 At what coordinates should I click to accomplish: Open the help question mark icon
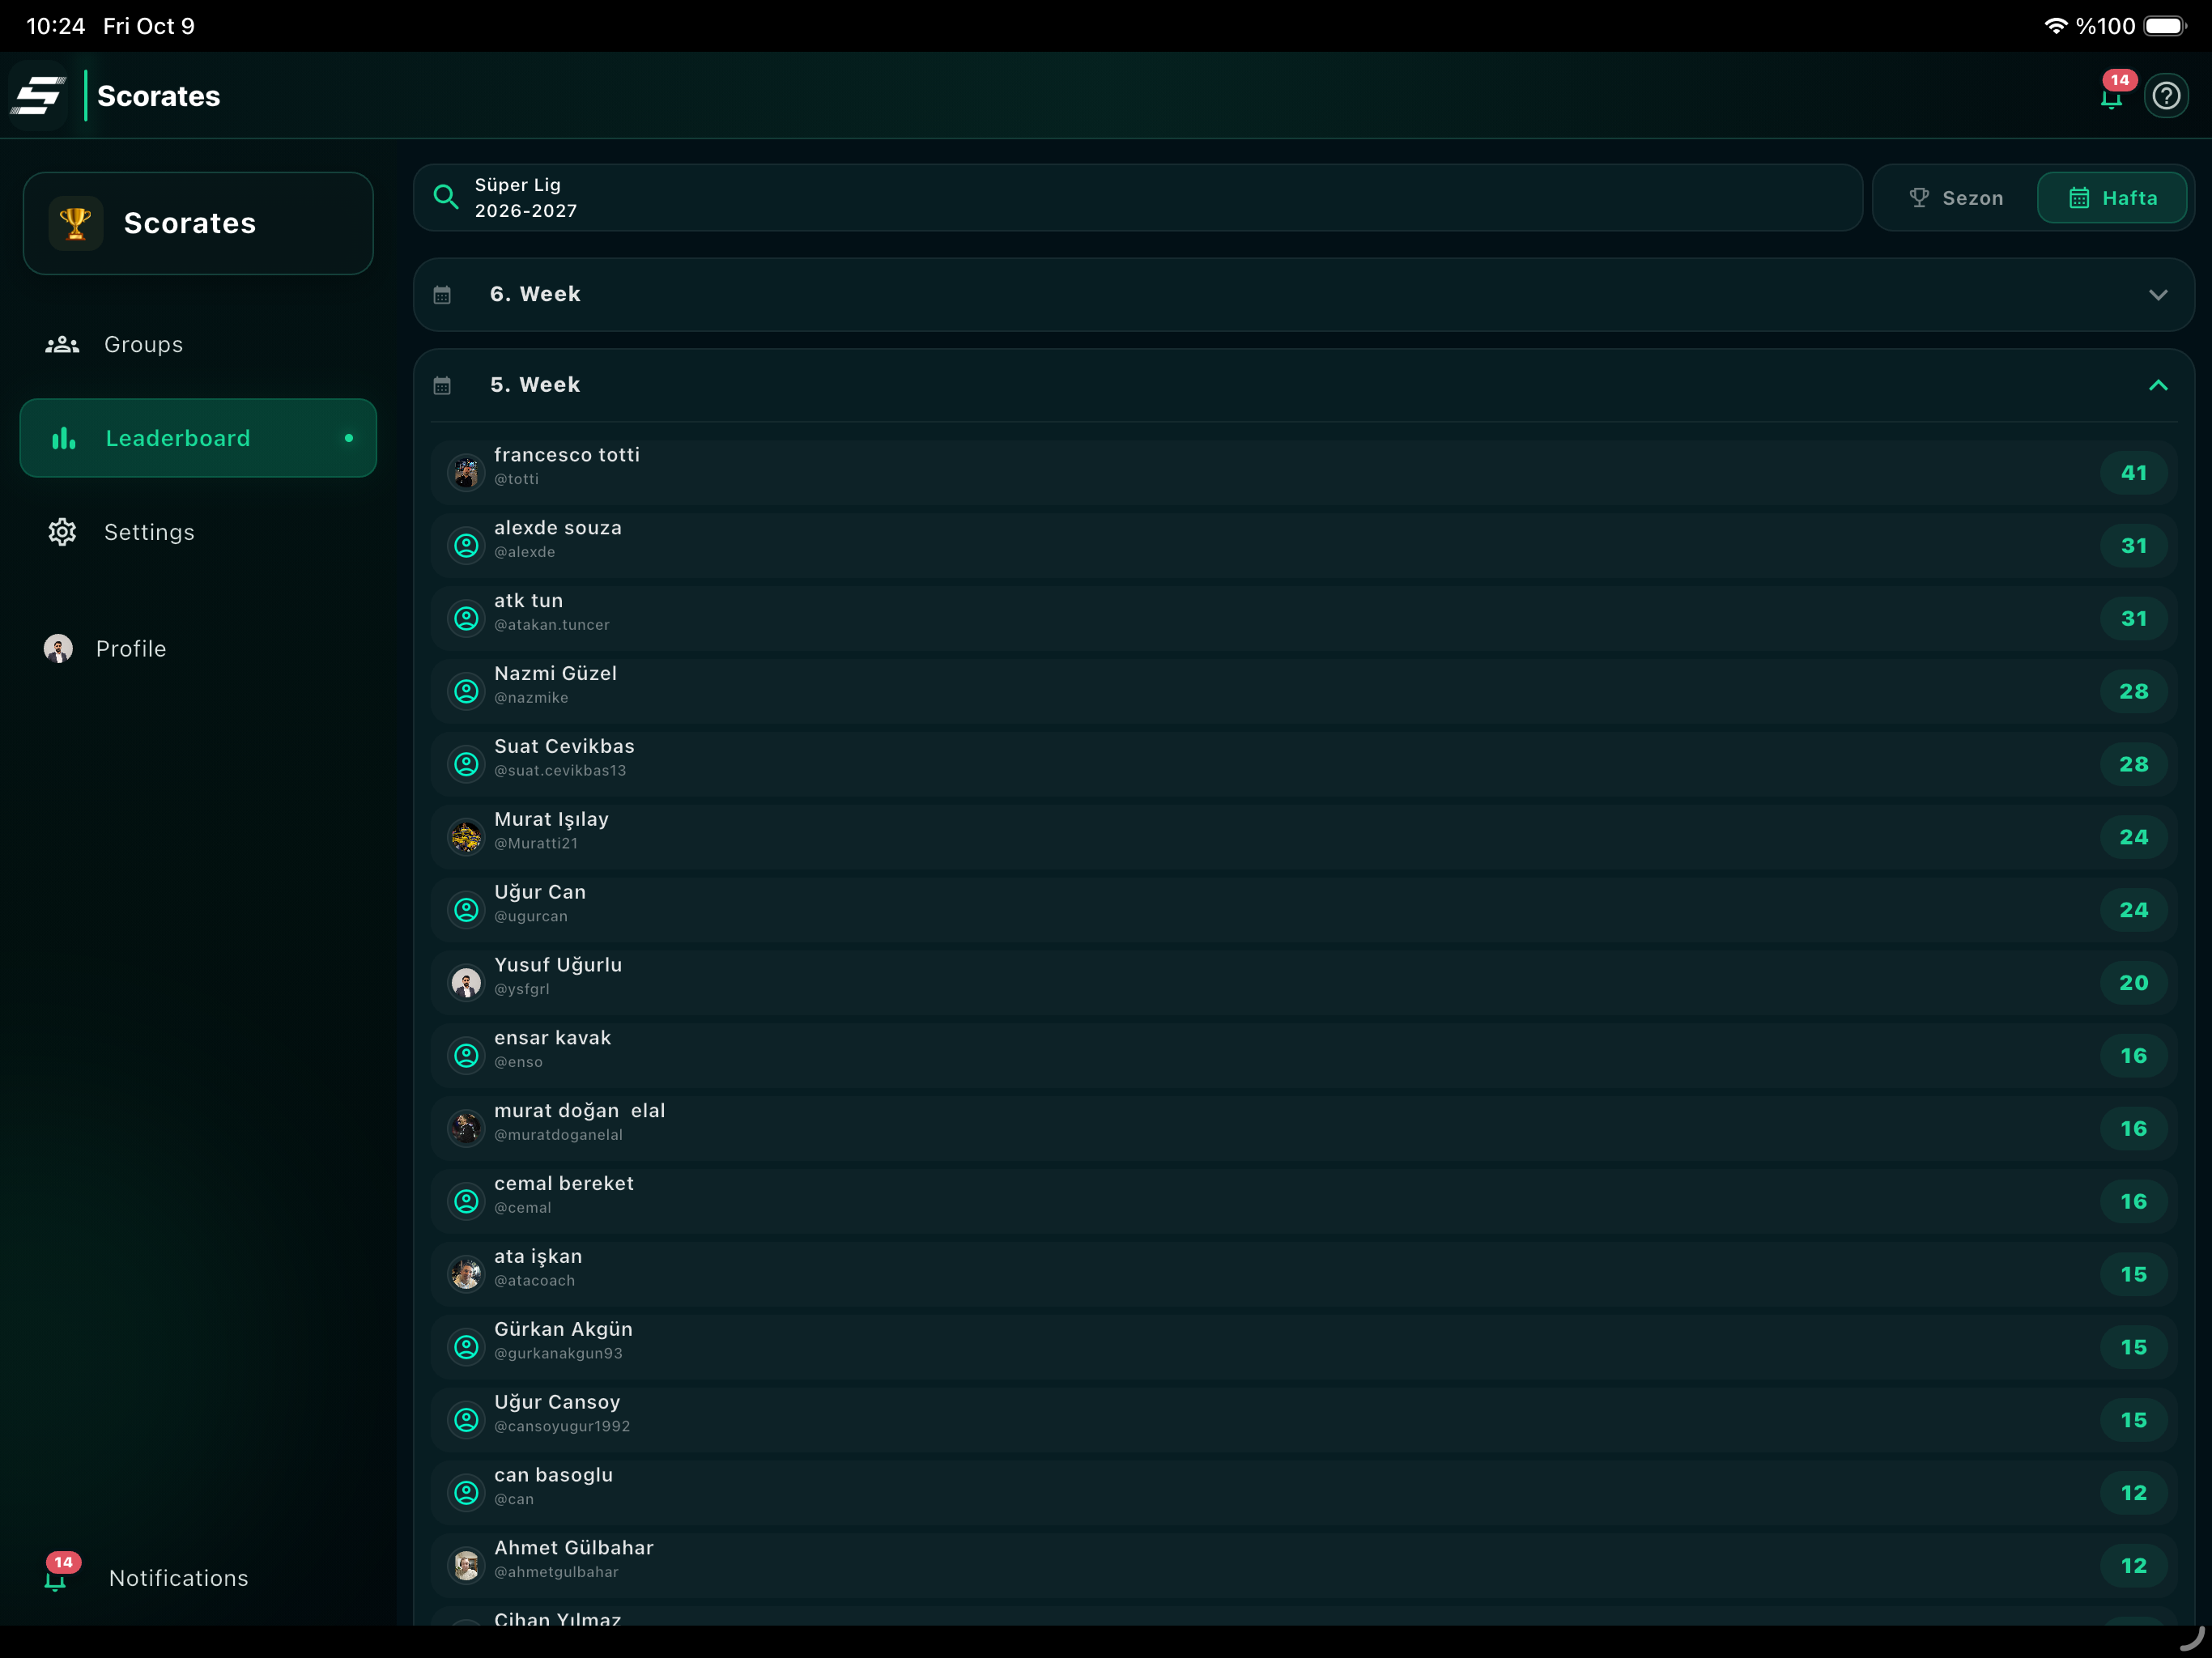coord(2166,96)
